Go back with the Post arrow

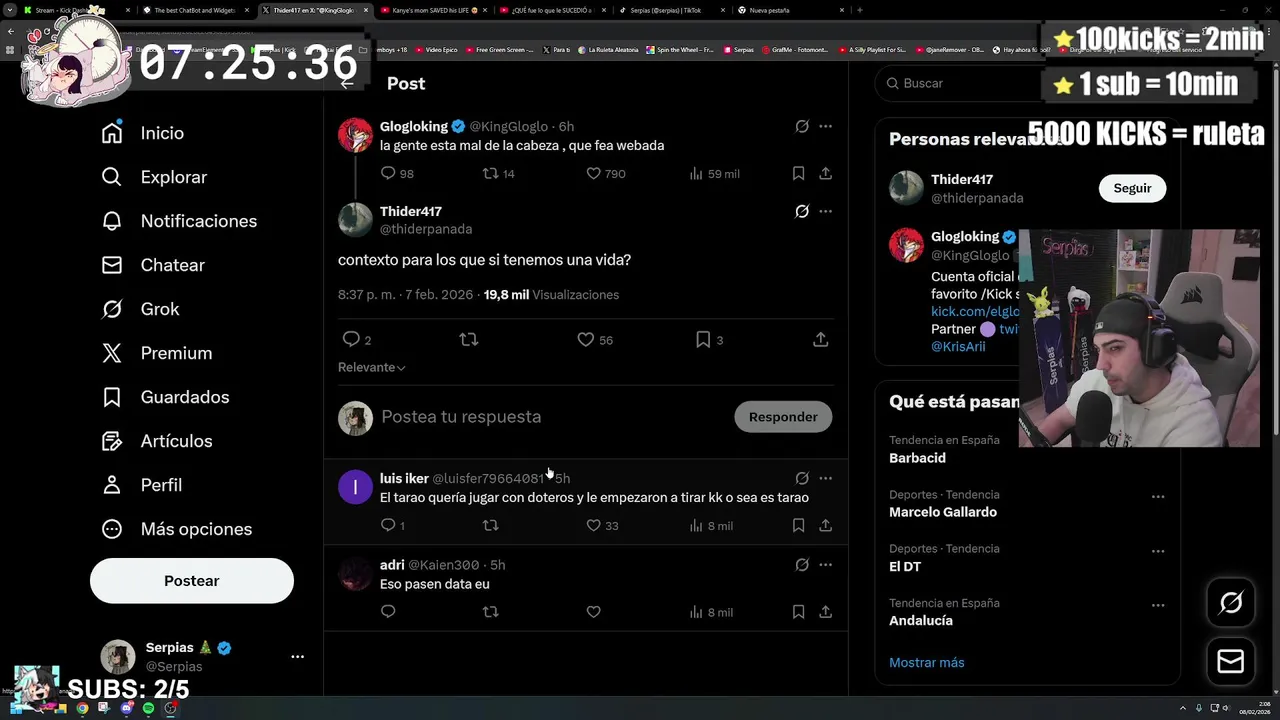347,83
